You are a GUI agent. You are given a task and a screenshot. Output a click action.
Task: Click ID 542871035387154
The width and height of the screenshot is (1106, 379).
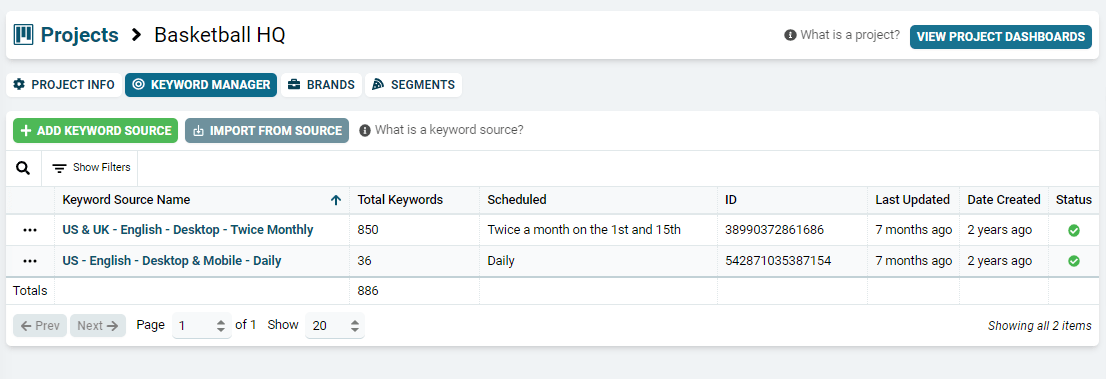pyautogui.click(x=777, y=261)
